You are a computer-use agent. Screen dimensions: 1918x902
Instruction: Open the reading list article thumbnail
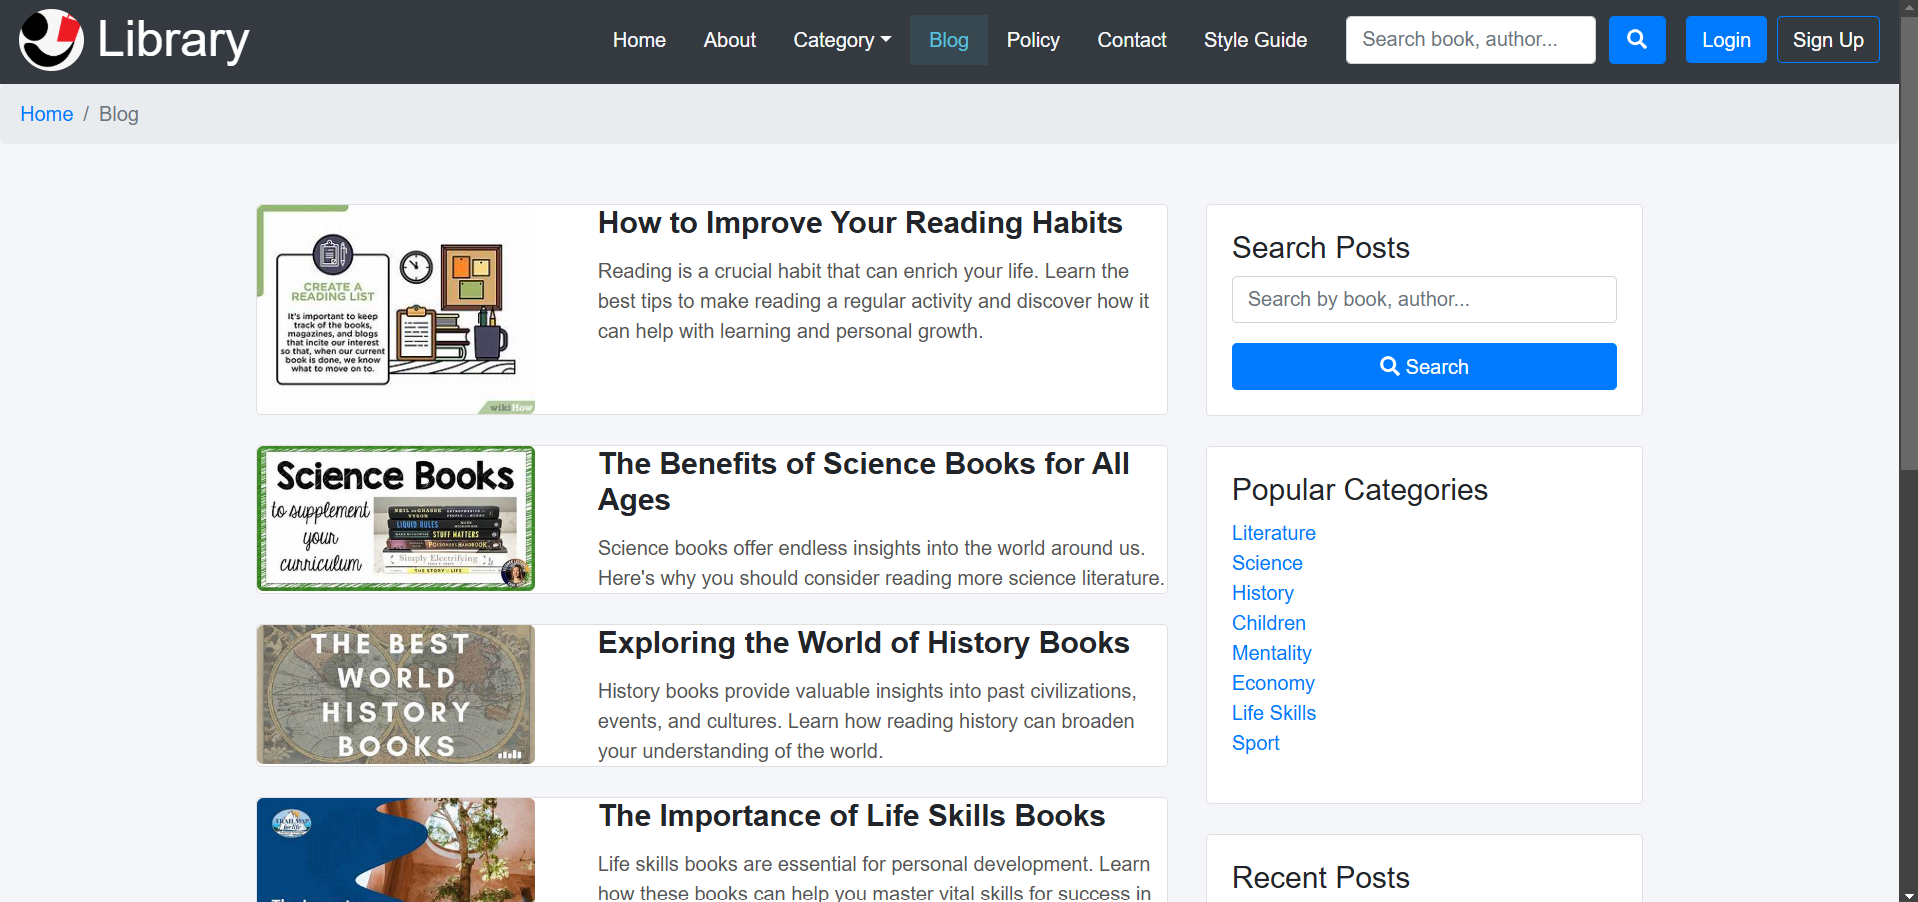(396, 310)
